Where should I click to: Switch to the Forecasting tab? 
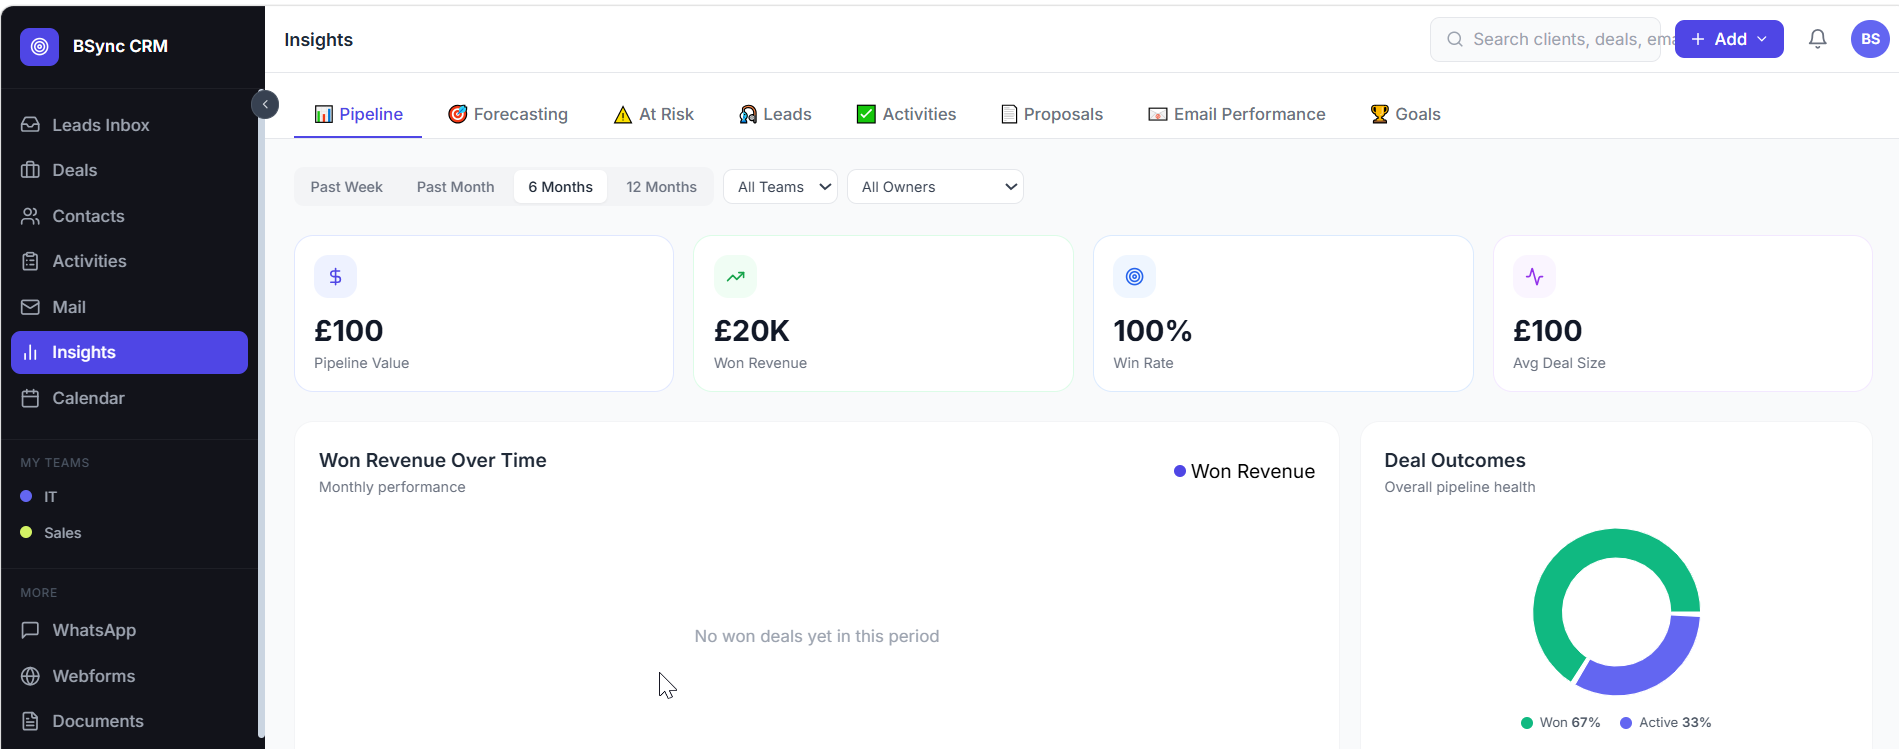point(508,114)
